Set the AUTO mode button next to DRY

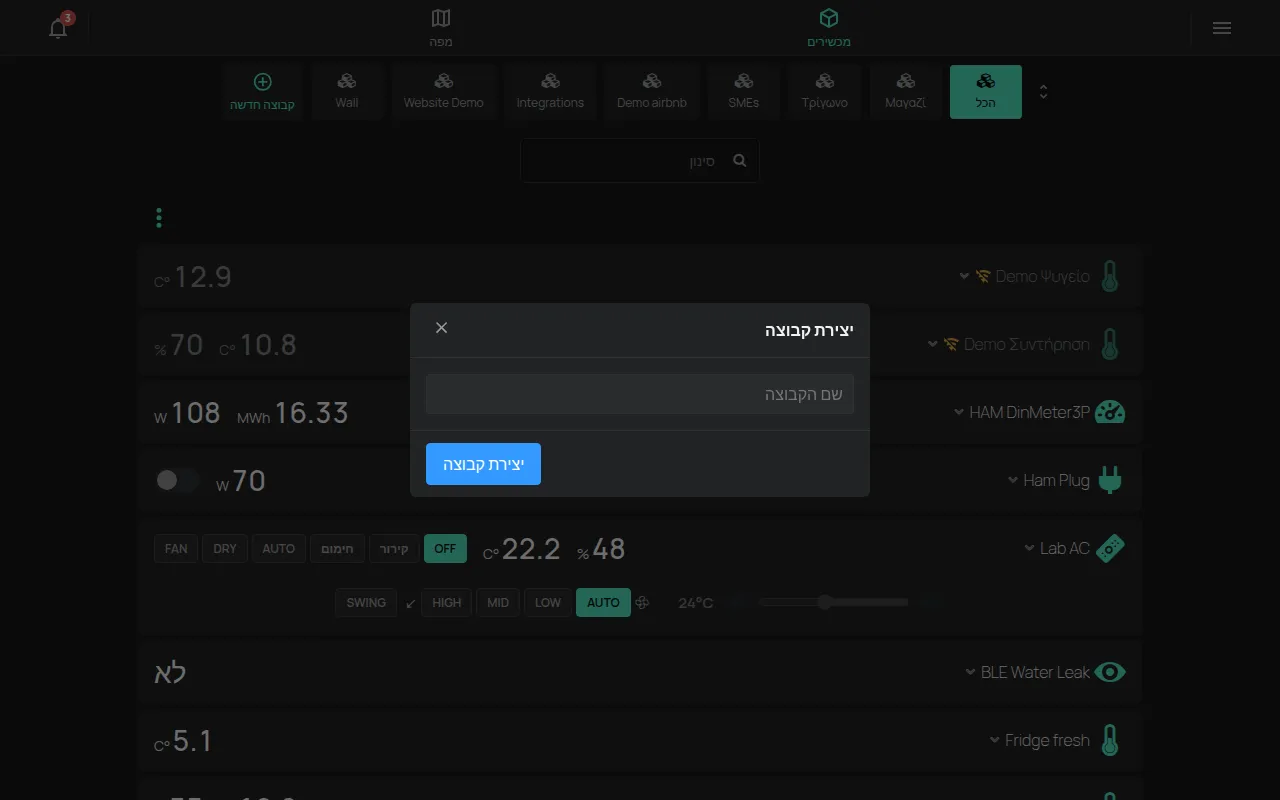279,548
